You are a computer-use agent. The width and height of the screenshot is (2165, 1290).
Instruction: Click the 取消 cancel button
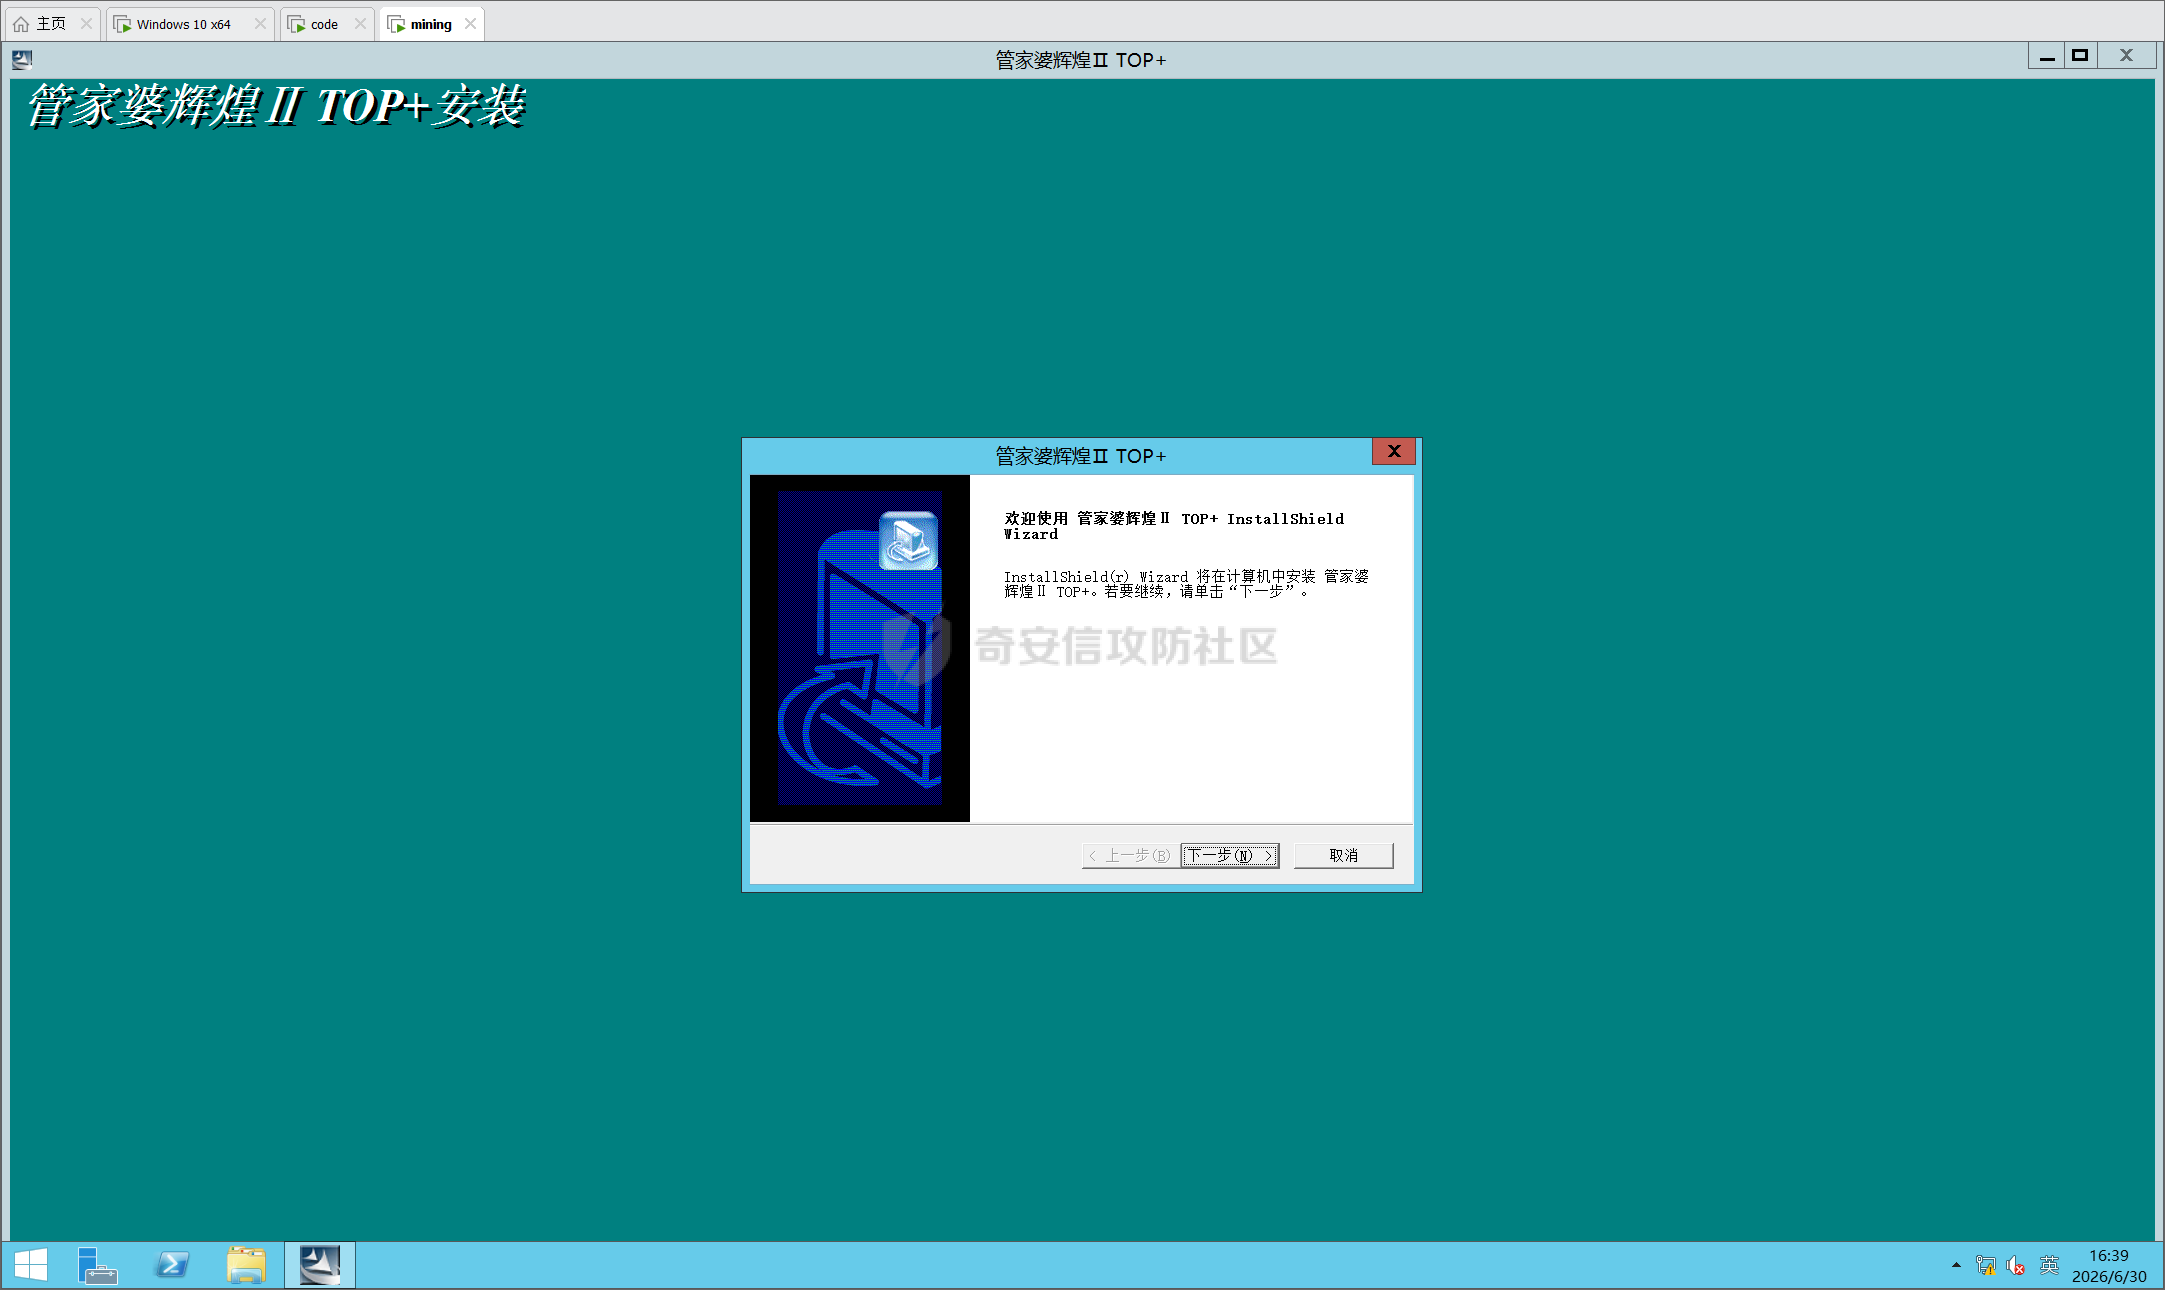click(1343, 855)
